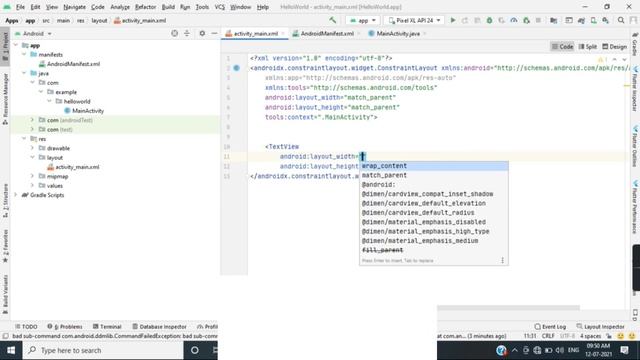Select AndroidManifest.xml in project tree
The height and width of the screenshot is (360, 640).
[73, 64]
